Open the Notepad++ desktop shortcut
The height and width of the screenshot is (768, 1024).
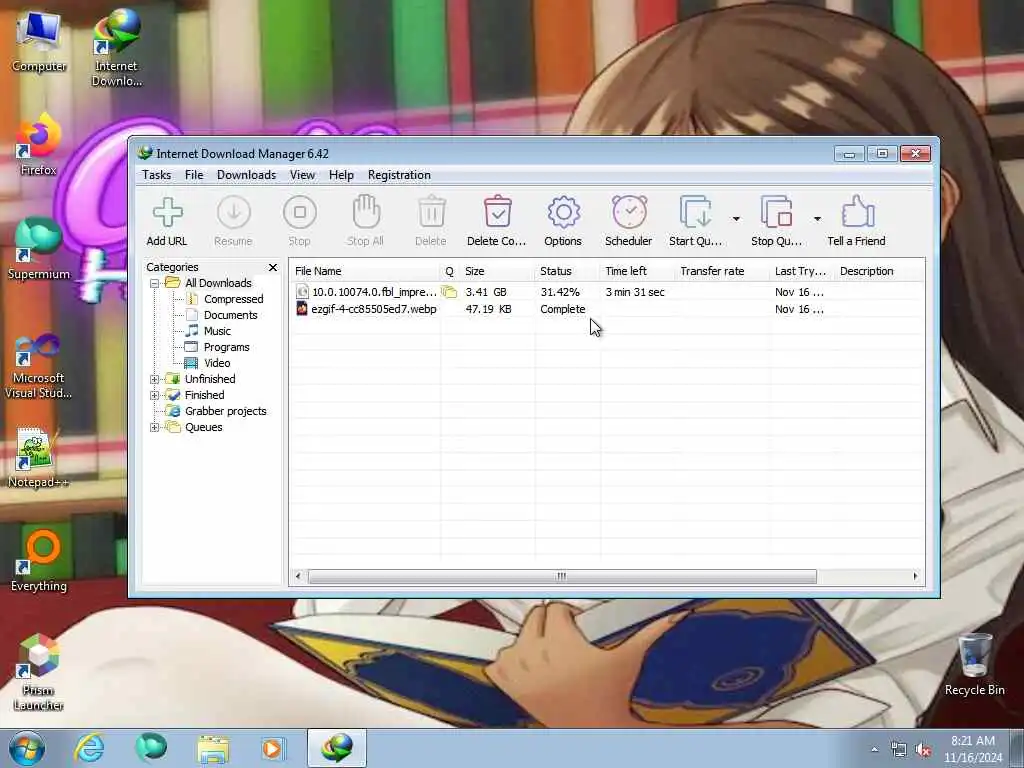coord(39,458)
